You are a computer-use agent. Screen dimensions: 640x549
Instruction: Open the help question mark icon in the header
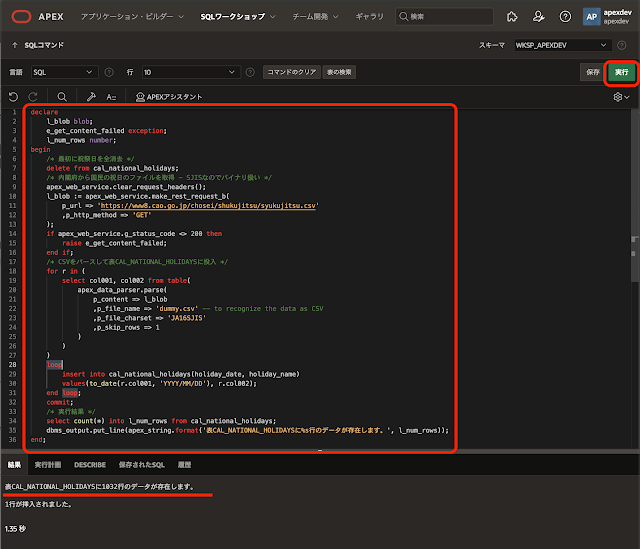(x=565, y=16)
